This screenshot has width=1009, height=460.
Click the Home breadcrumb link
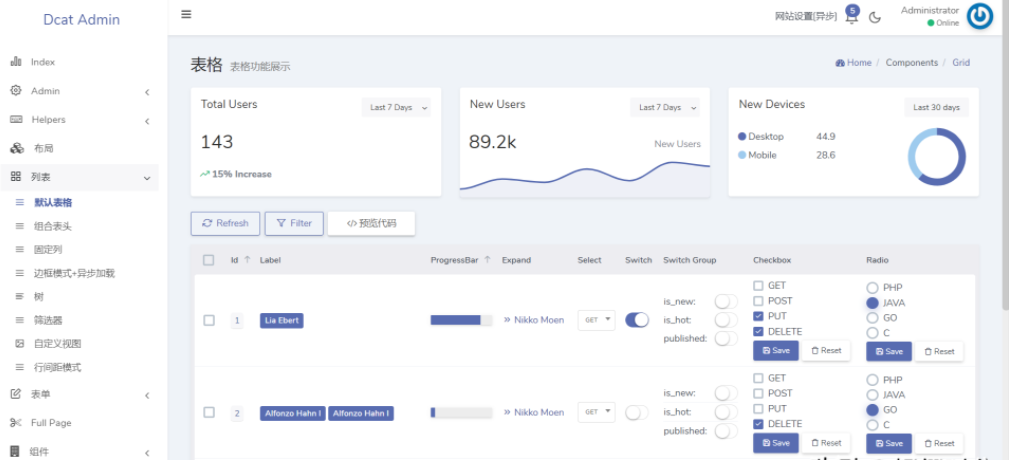(853, 63)
